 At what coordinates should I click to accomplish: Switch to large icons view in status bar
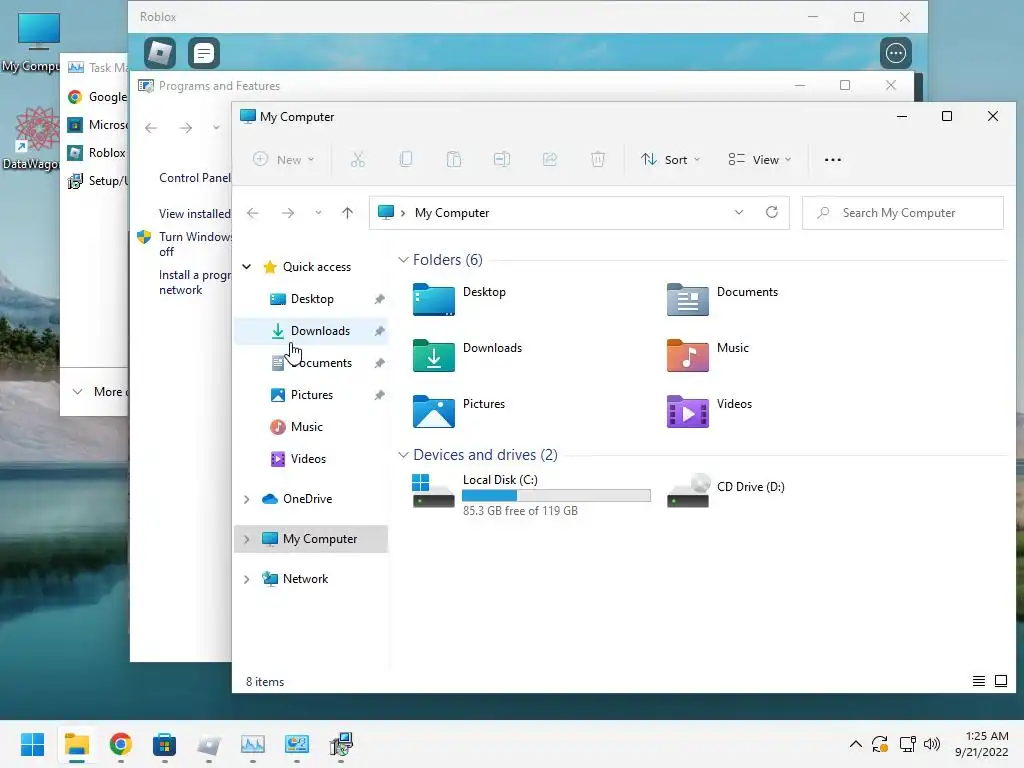coord(1000,681)
